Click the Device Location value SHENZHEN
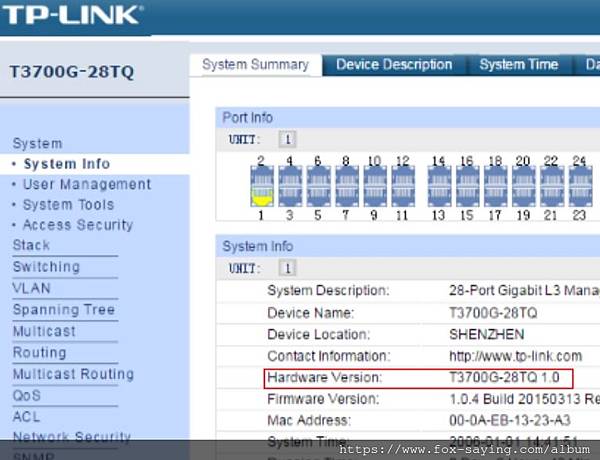The image size is (600, 460). coord(487,334)
